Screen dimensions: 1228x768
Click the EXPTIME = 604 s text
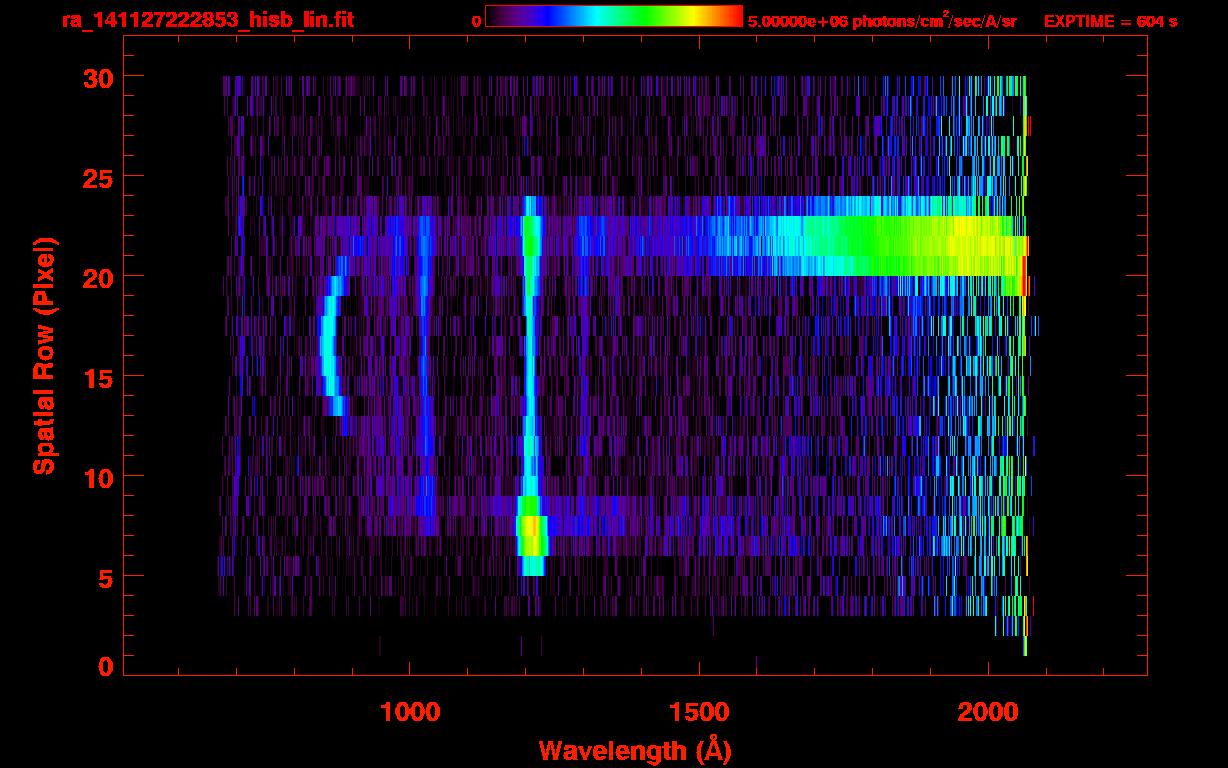pyautogui.click(x=1111, y=21)
